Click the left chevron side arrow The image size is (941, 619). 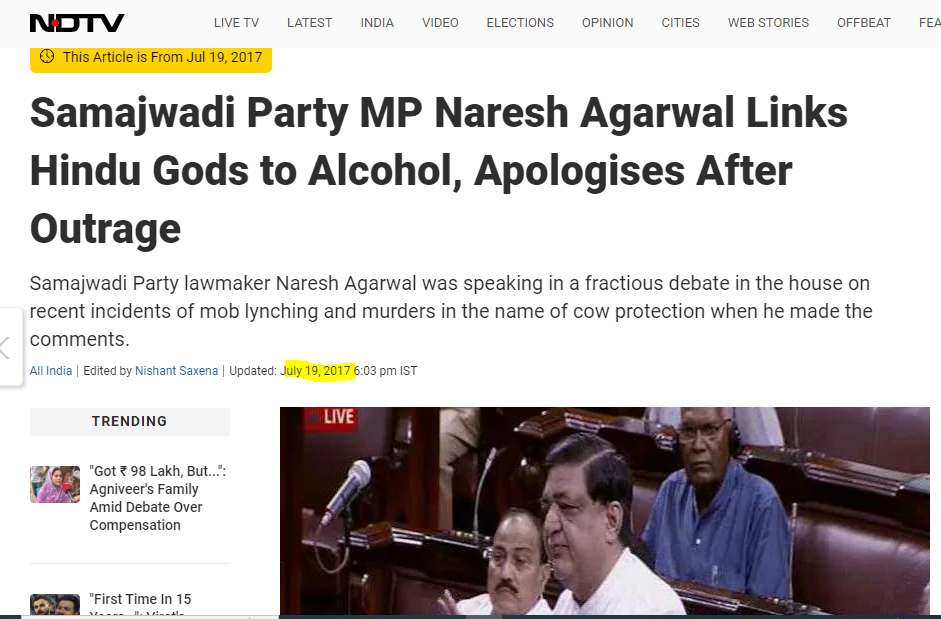click(6, 348)
